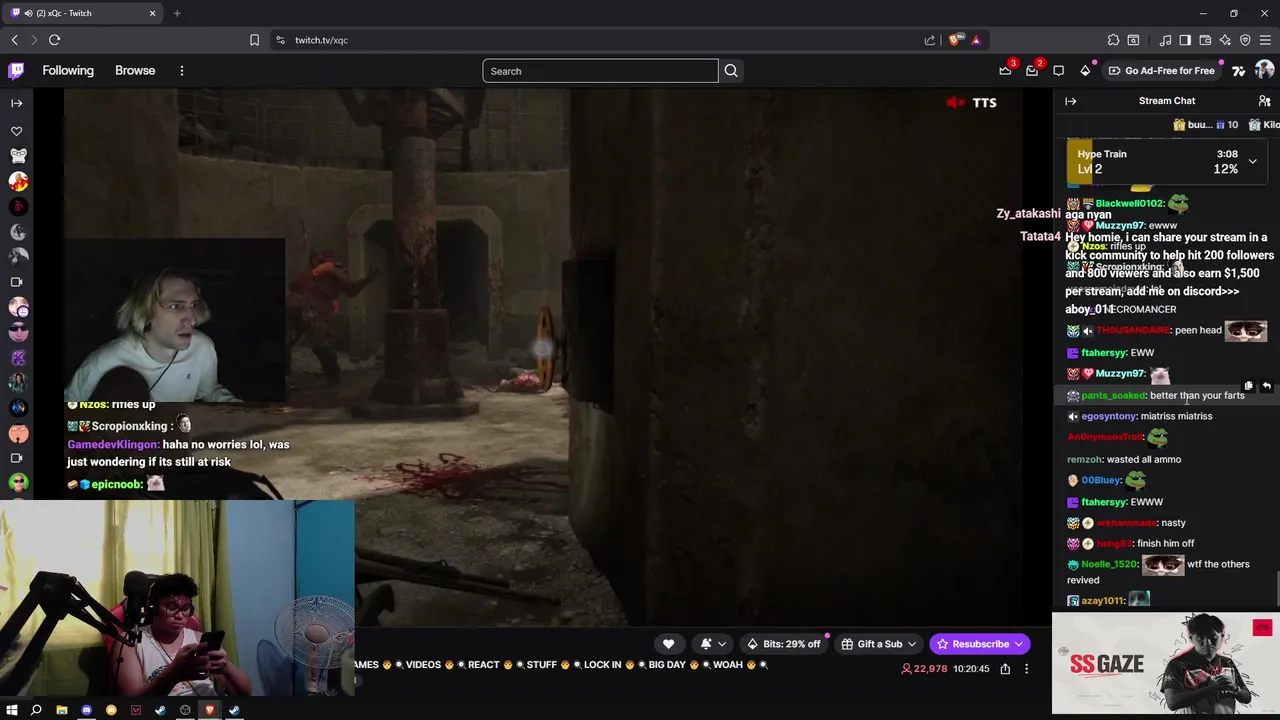Open the Twitch home logo
The width and height of the screenshot is (1280, 720).
click(16, 70)
